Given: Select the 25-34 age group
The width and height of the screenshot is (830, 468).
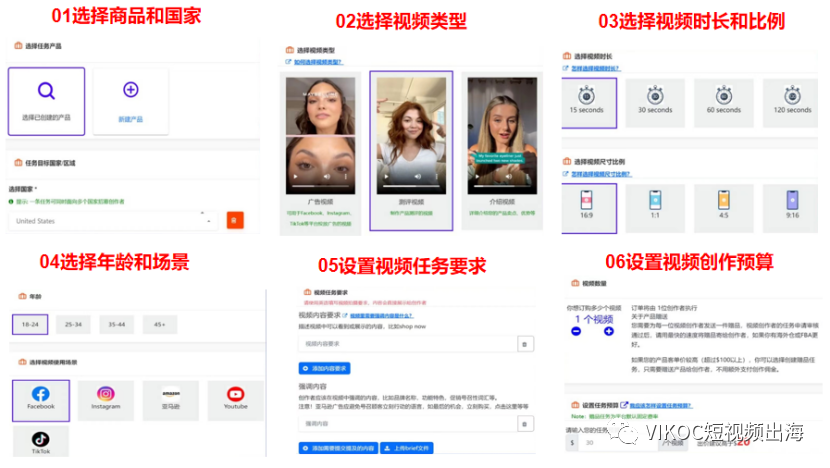Looking at the screenshot, I should [x=73, y=325].
